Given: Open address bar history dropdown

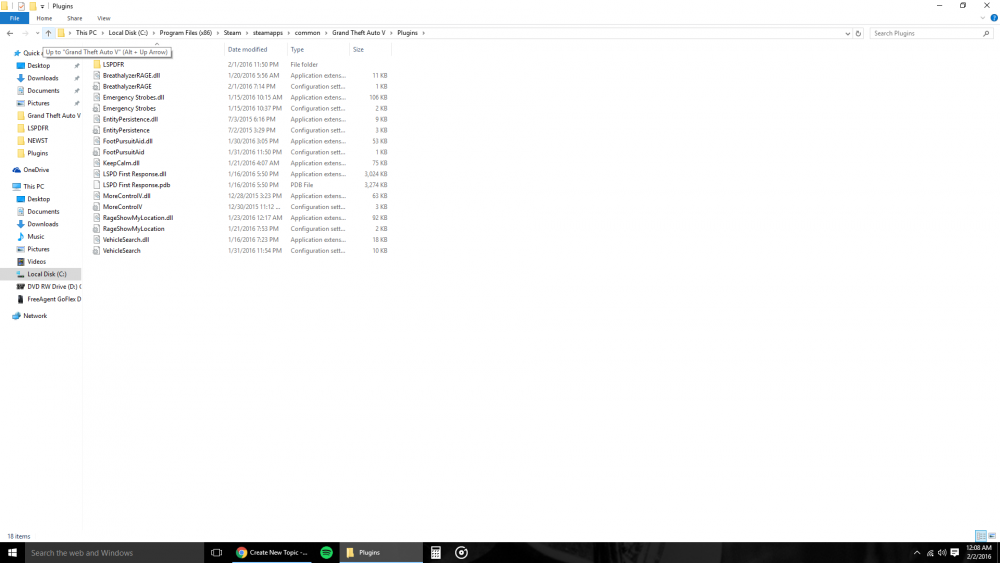Looking at the screenshot, I should click(x=848, y=33).
